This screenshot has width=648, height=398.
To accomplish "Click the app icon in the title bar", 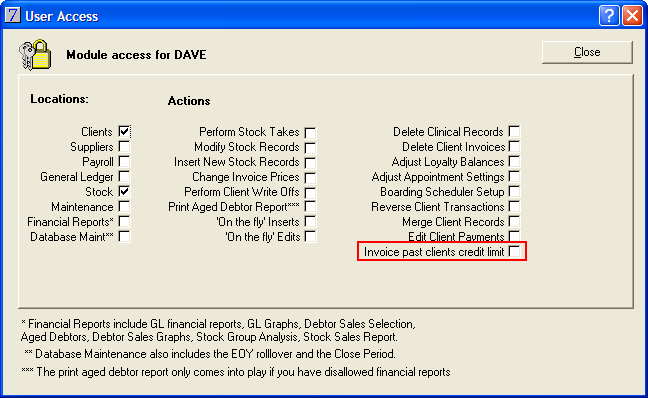I will pos(12,15).
